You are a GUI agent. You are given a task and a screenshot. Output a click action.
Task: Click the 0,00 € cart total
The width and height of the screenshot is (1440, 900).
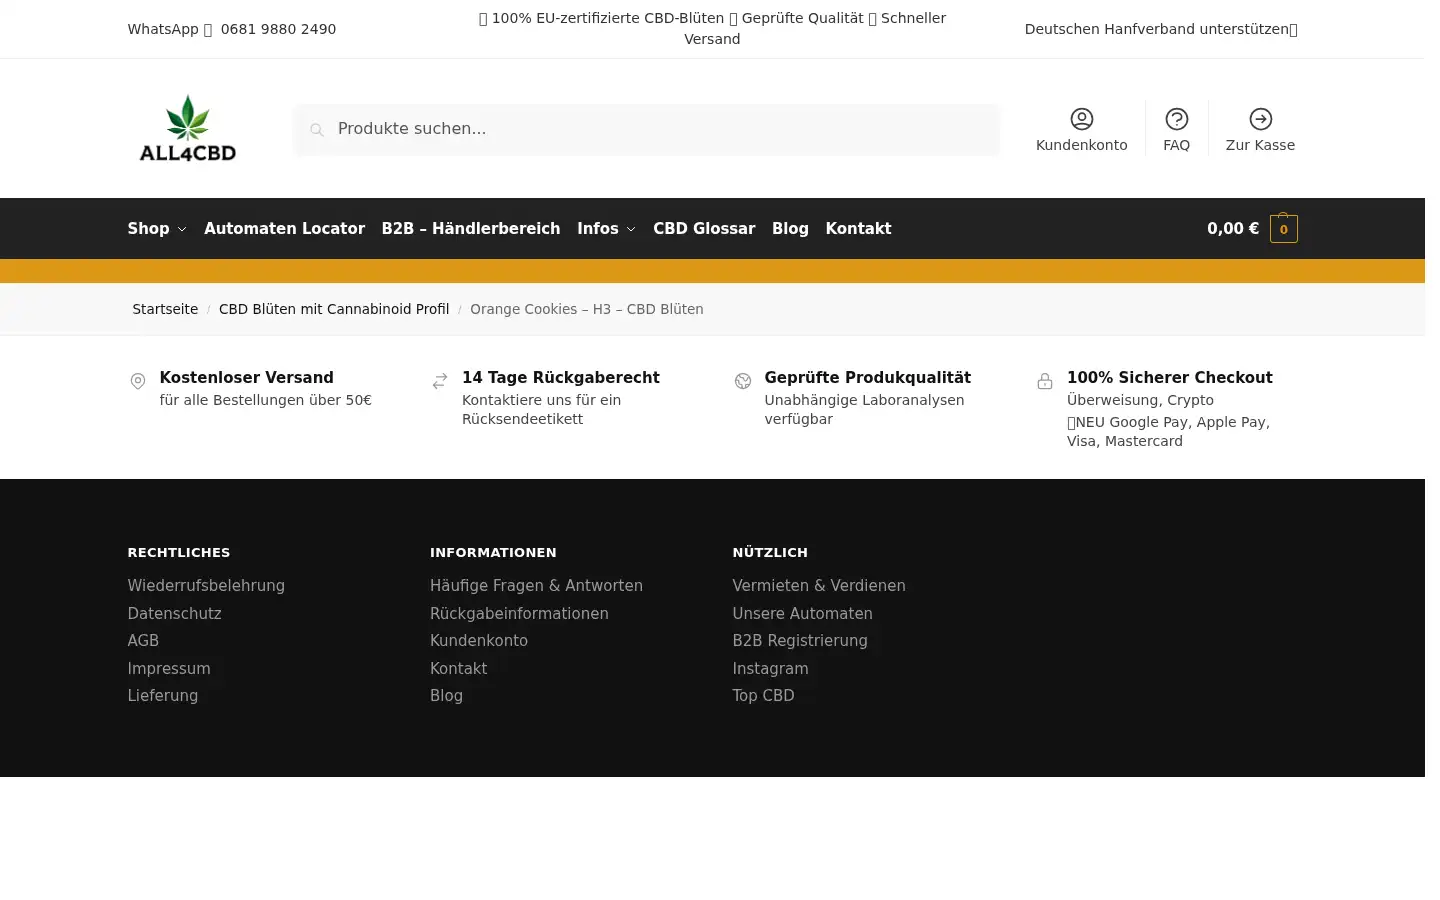tap(1233, 228)
